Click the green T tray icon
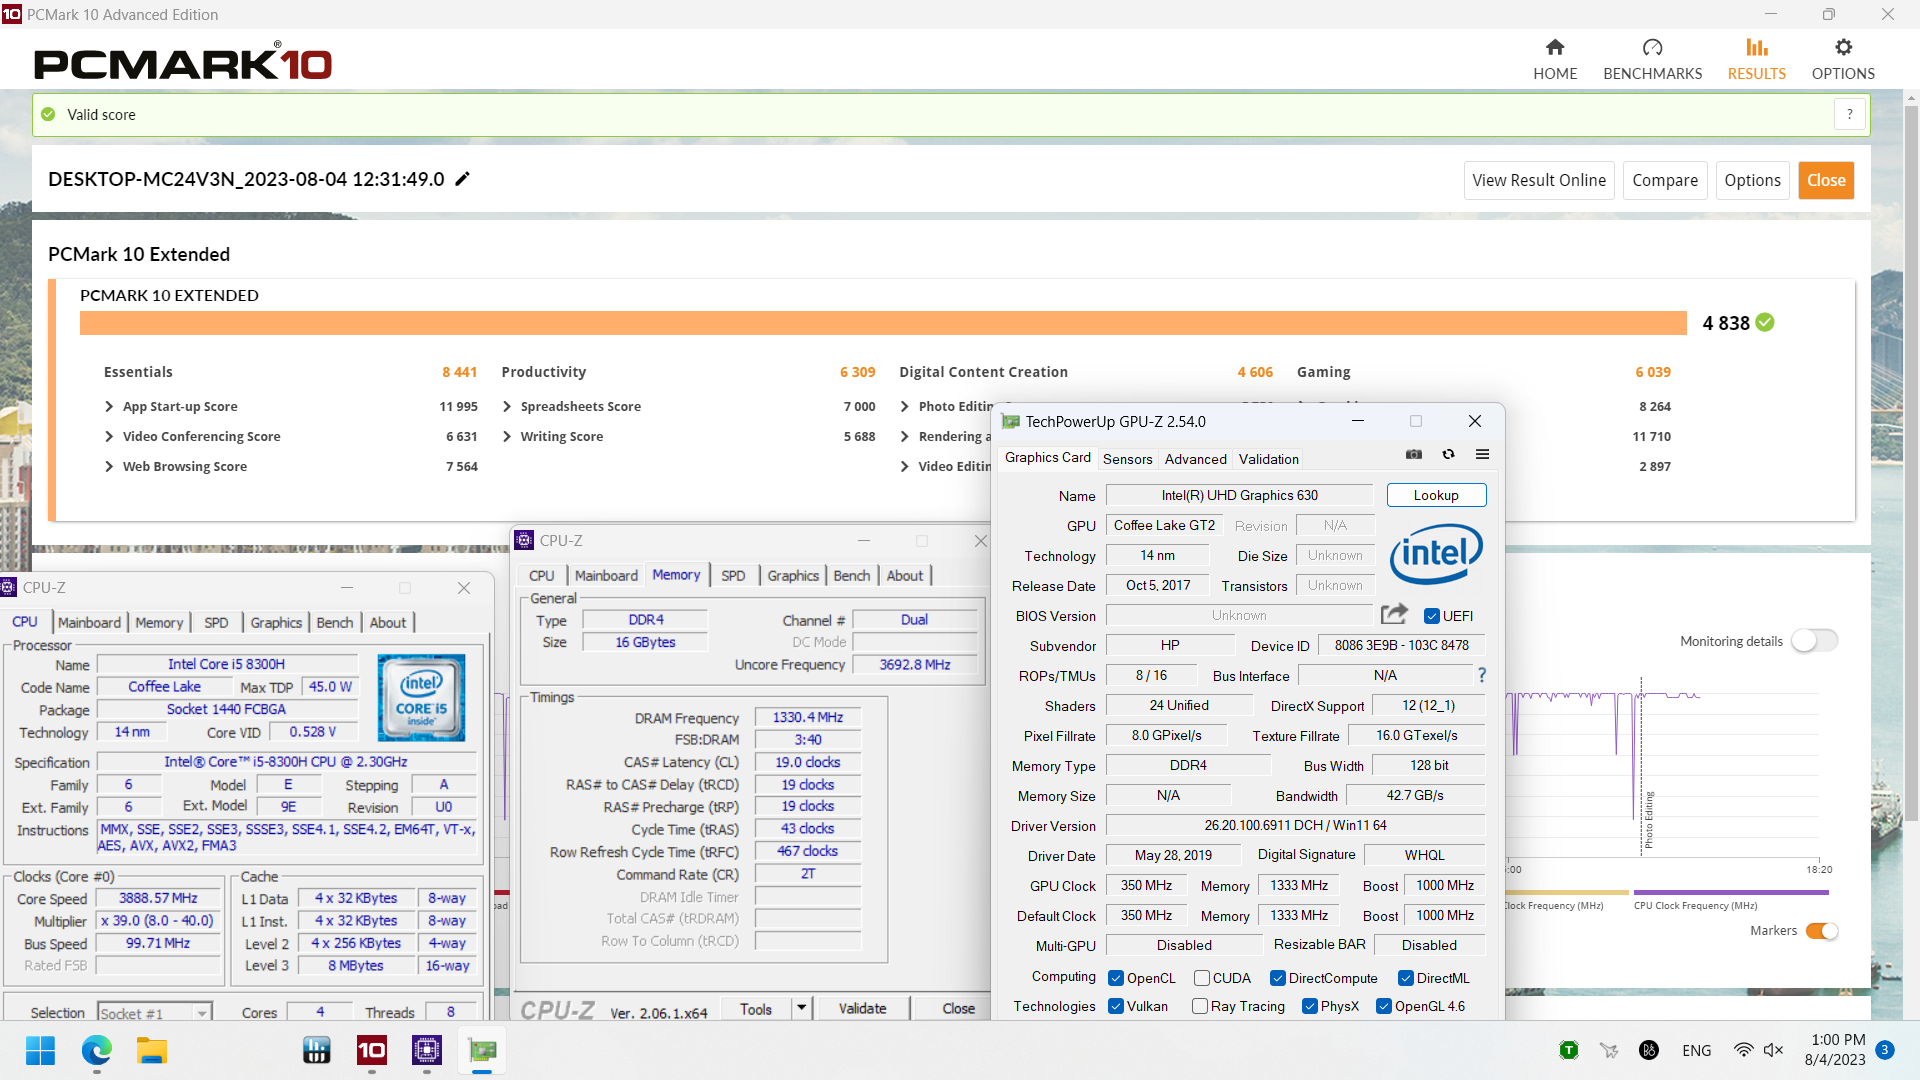This screenshot has height=1080, width=1920. point(1569,1050)
